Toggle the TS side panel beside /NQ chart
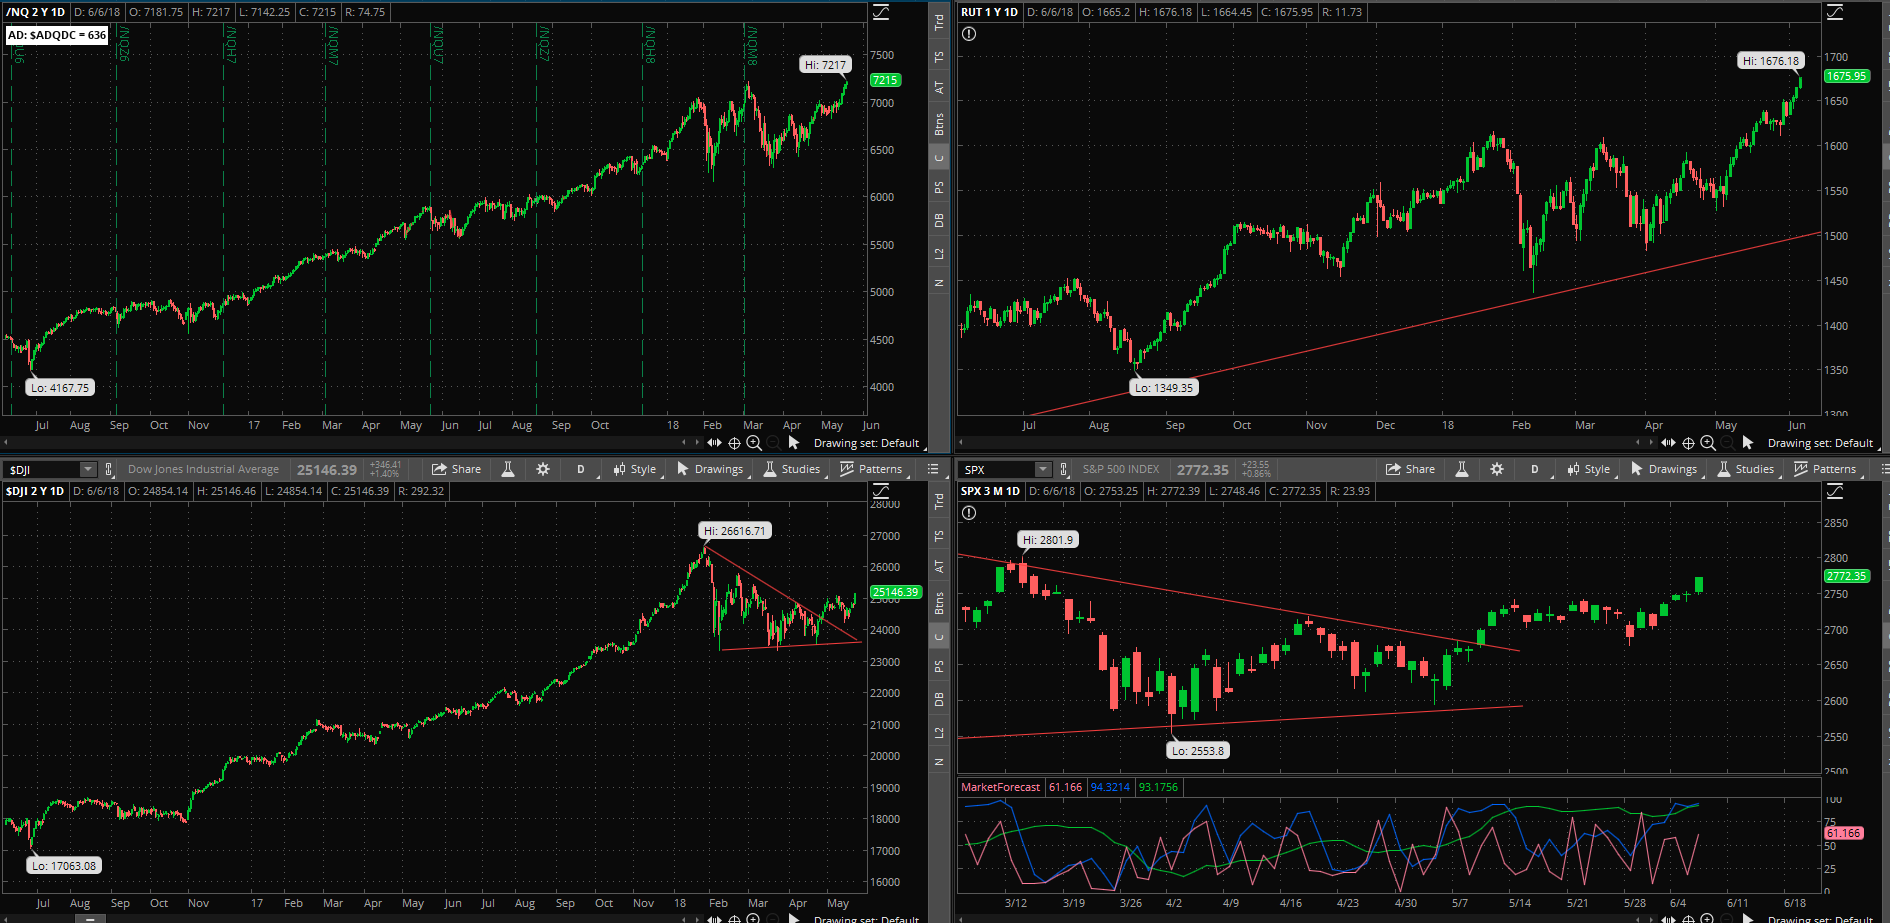Viewport: 1890px width, 923px height. pyautogui.click(x=939, y=57)
